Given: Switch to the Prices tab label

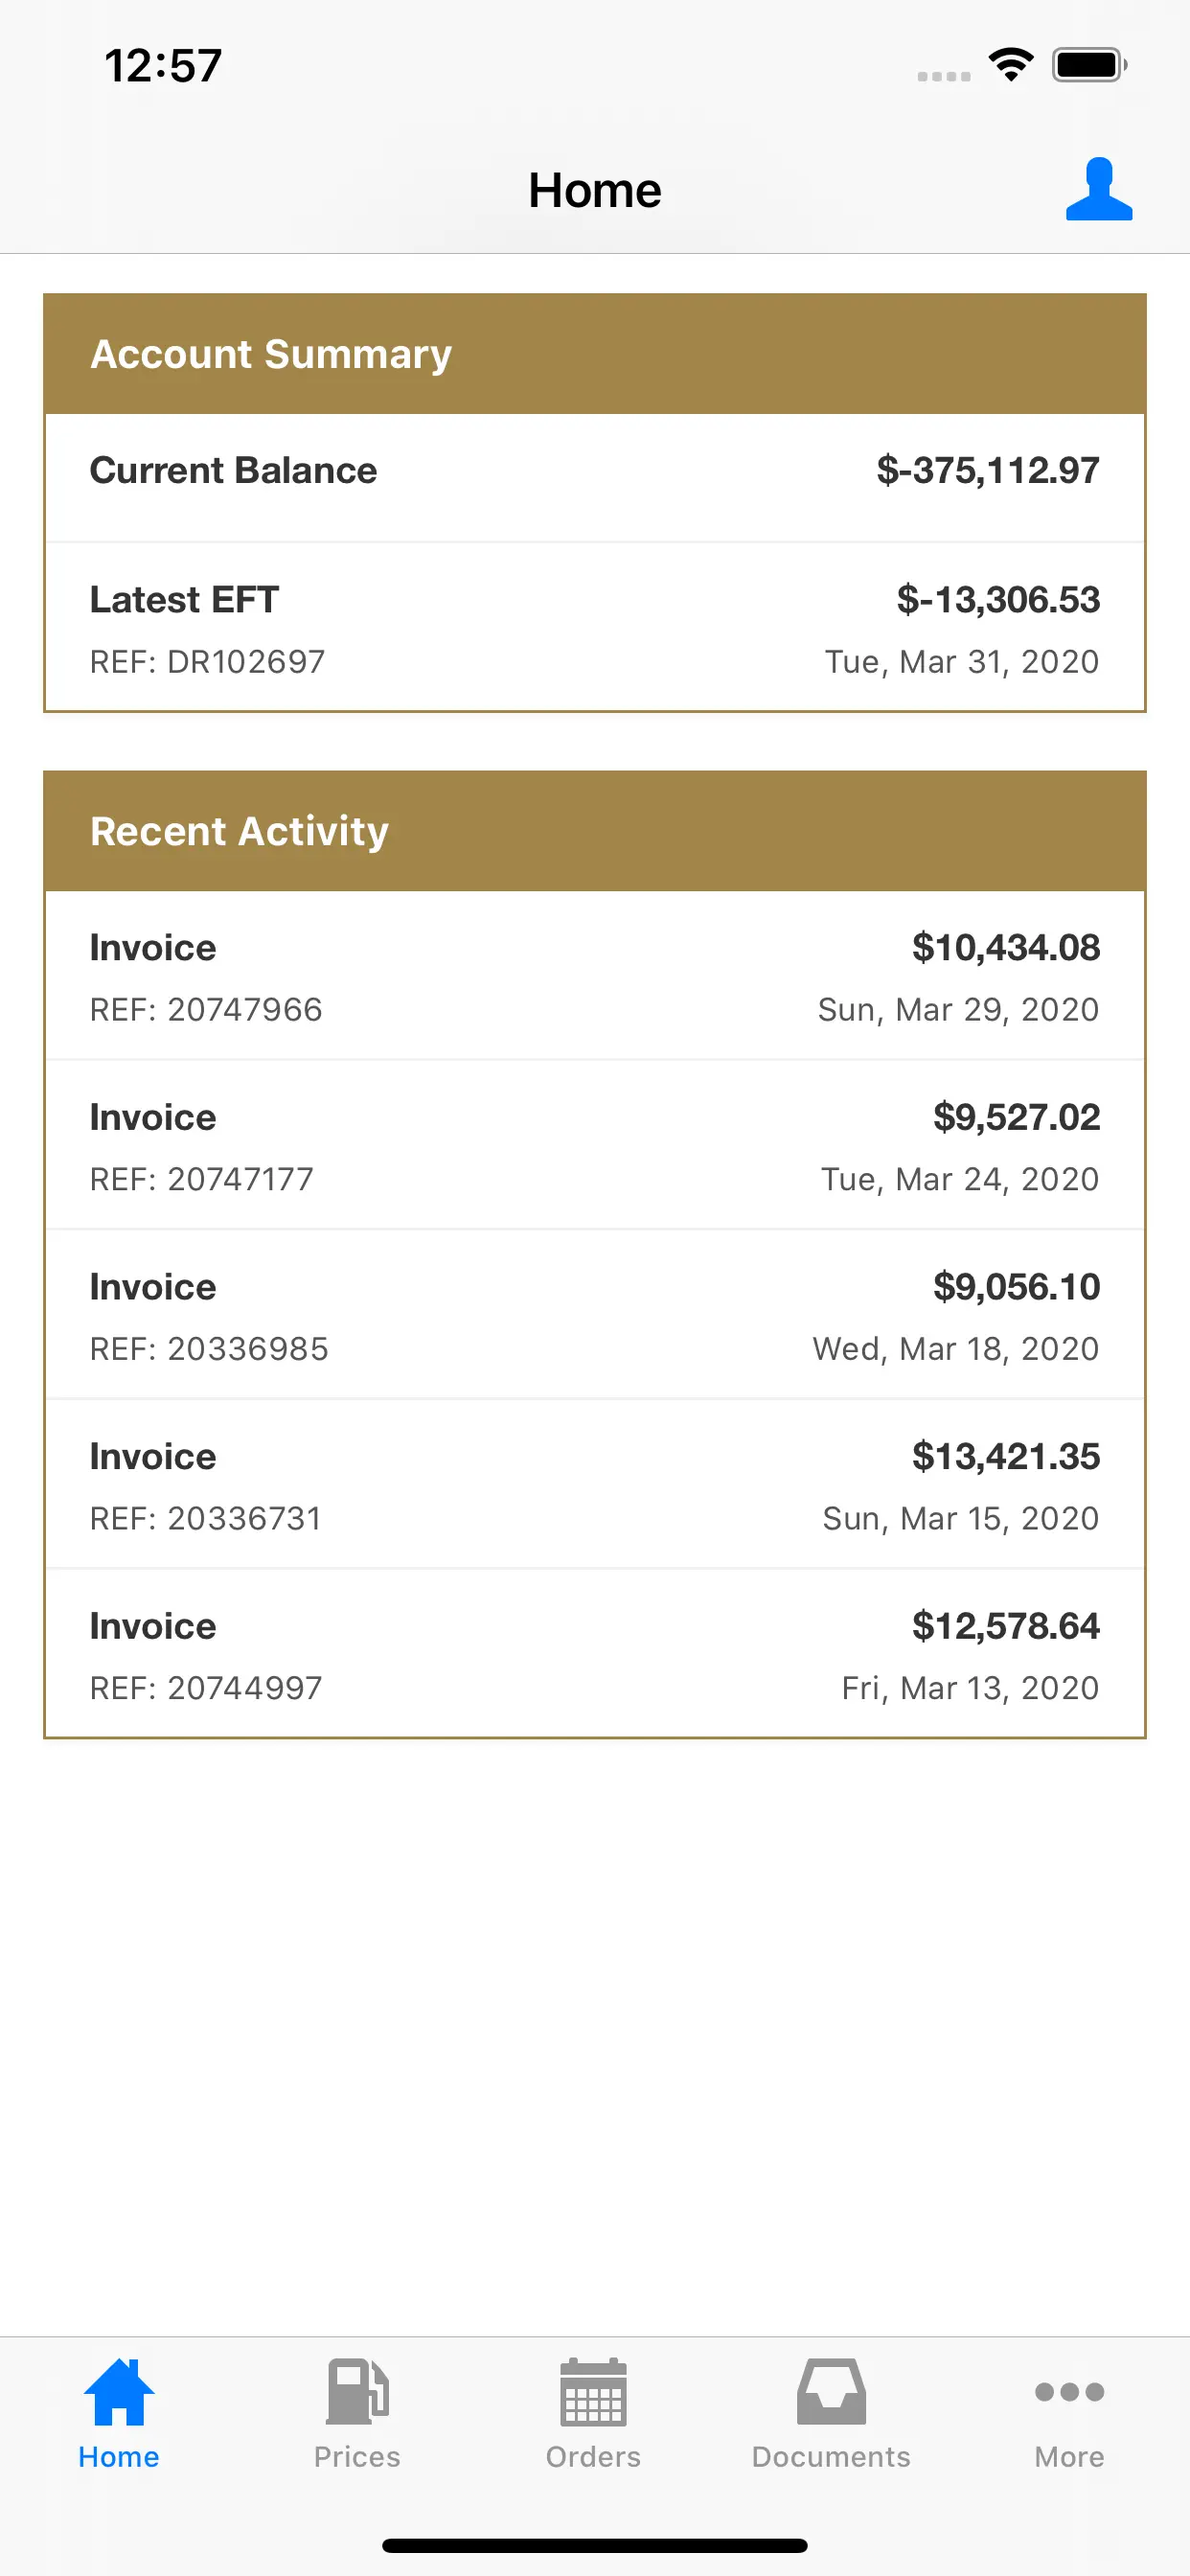Looking at the screenshot, I should (x=357, y=2457).
